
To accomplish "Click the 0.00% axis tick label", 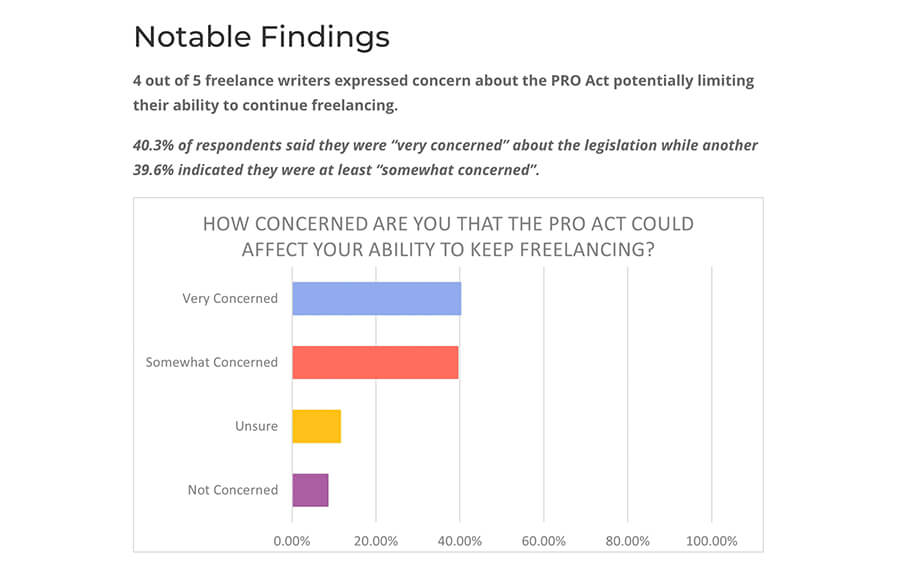I will [x=292, y=541].
